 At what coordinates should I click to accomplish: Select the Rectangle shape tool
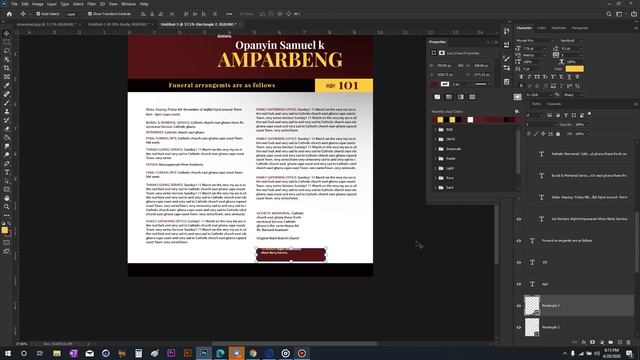click(x=7, y=189)
